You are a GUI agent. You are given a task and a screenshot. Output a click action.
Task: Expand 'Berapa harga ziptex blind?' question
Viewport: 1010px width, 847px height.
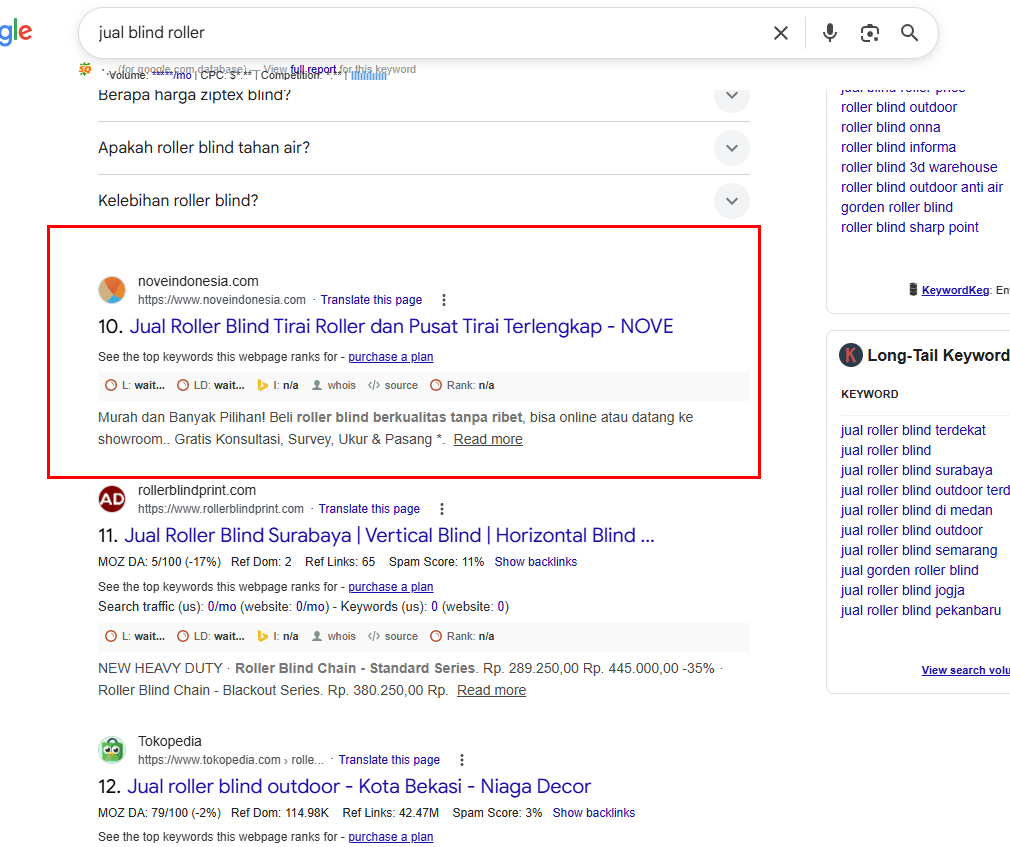pyautogui.click(x=731, y=96)
